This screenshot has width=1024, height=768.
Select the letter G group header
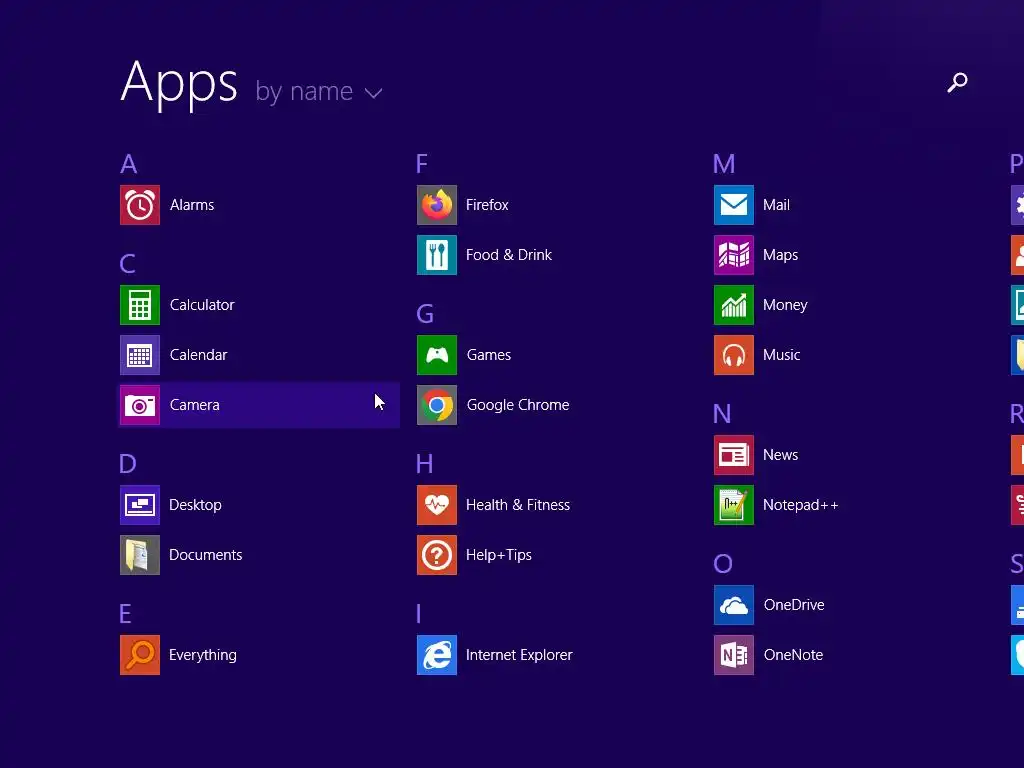tap(425, 314)
